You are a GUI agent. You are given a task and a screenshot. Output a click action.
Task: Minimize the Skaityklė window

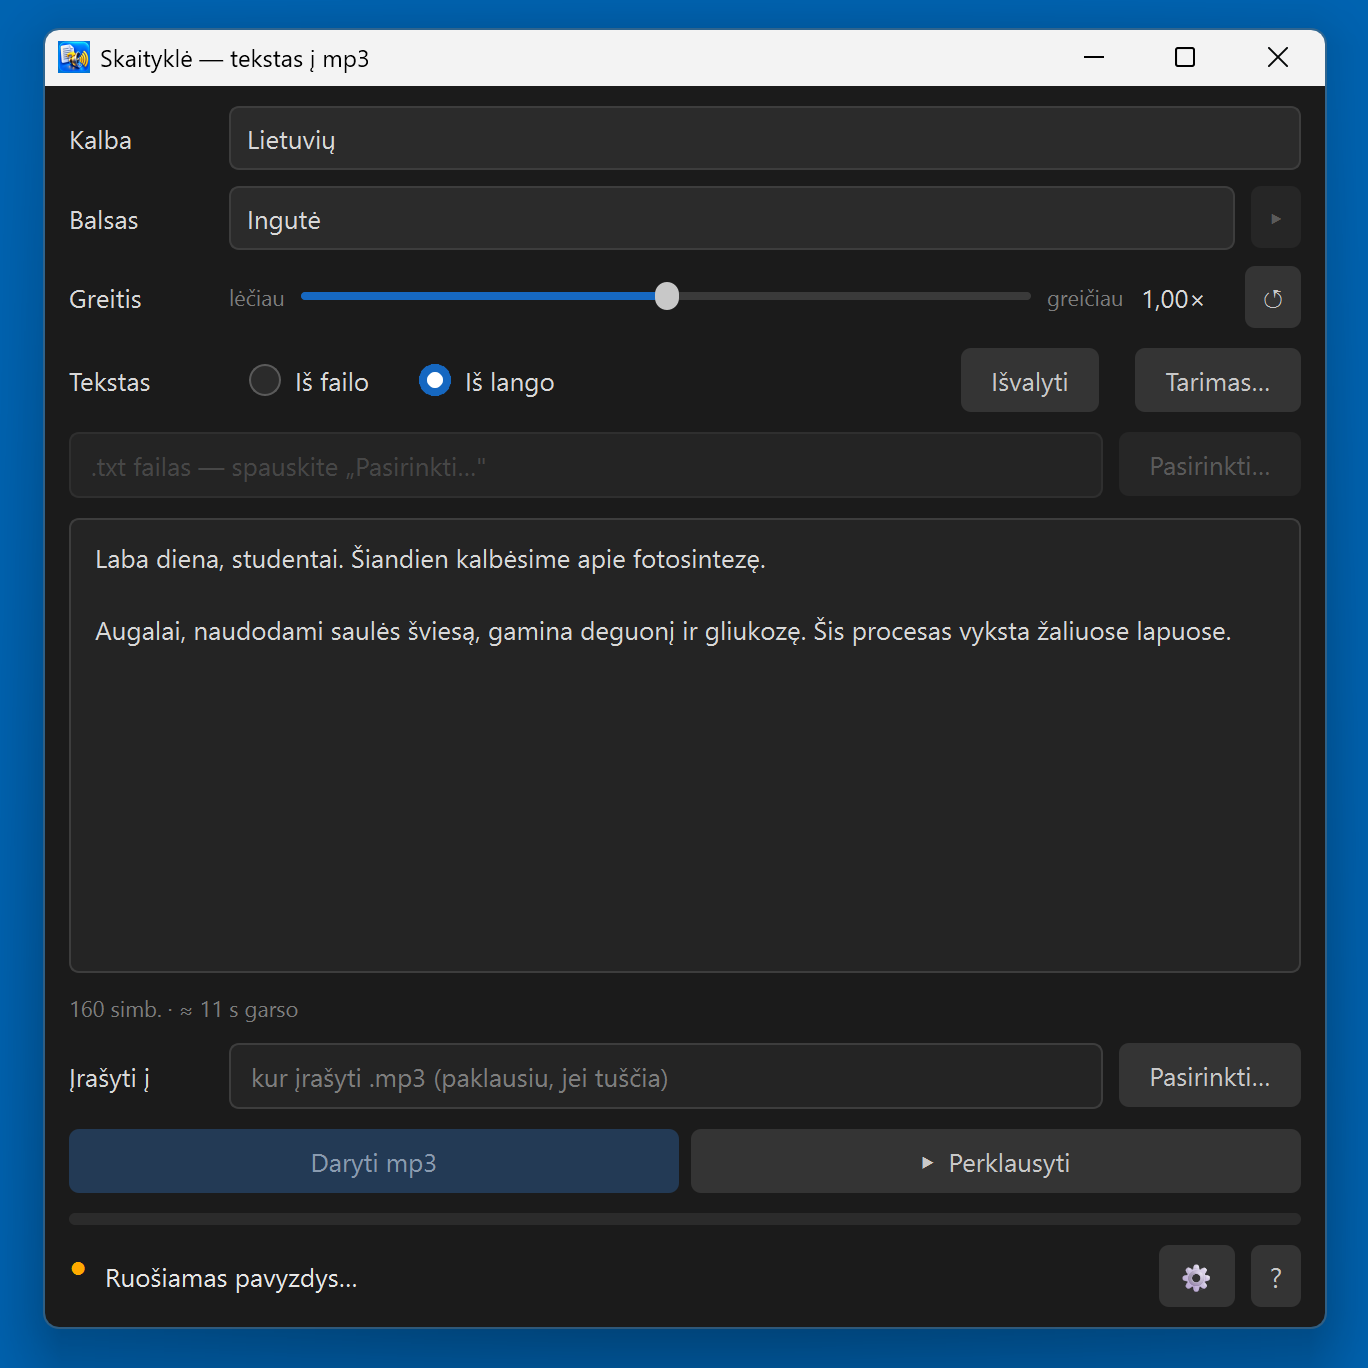(1094, 58)
